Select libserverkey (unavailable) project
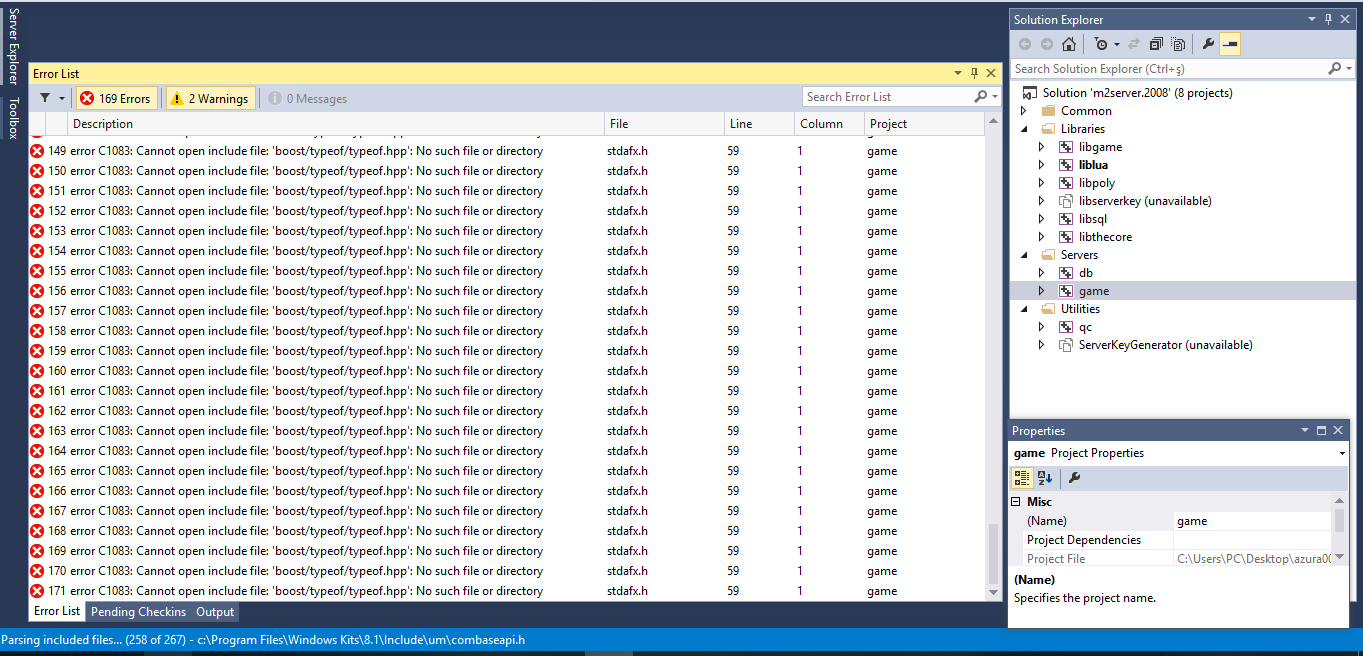 pos(1145,201)
